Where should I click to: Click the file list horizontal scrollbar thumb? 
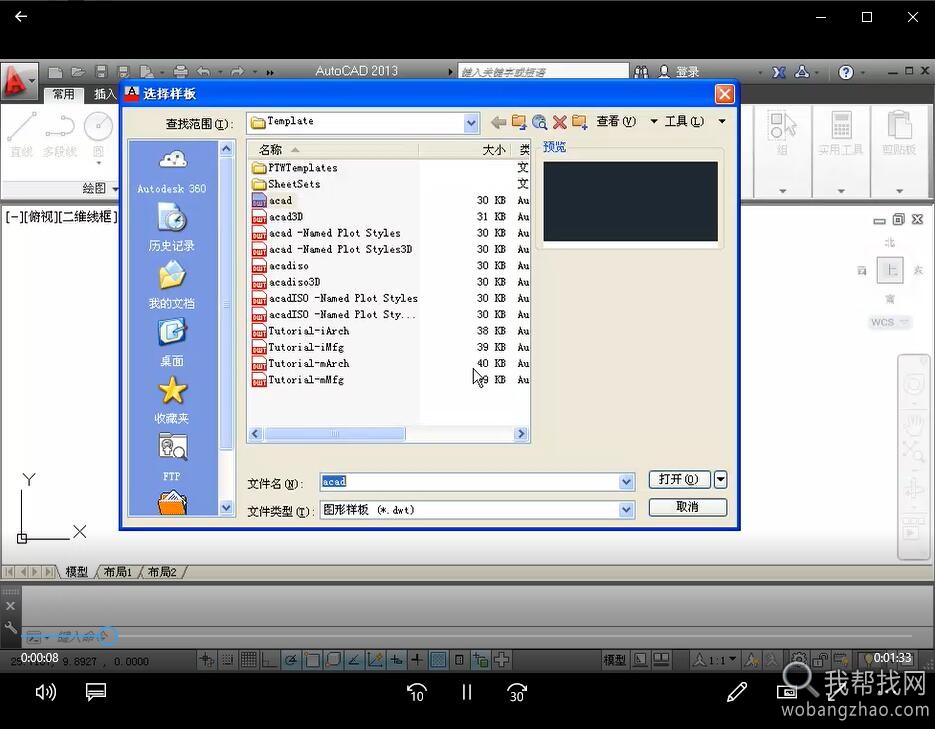335,434
